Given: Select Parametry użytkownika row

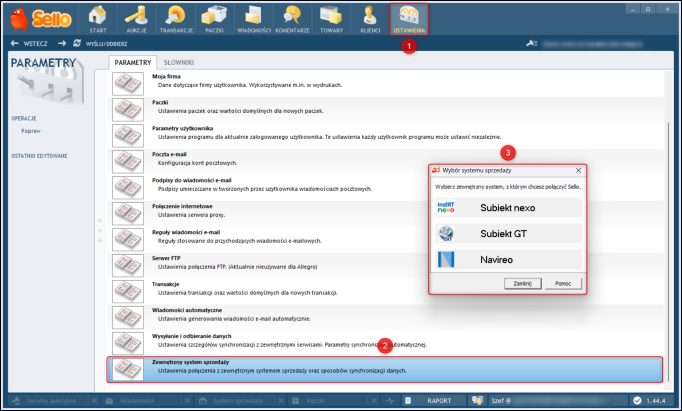Looking at the screenshot, I should [385, 135].
